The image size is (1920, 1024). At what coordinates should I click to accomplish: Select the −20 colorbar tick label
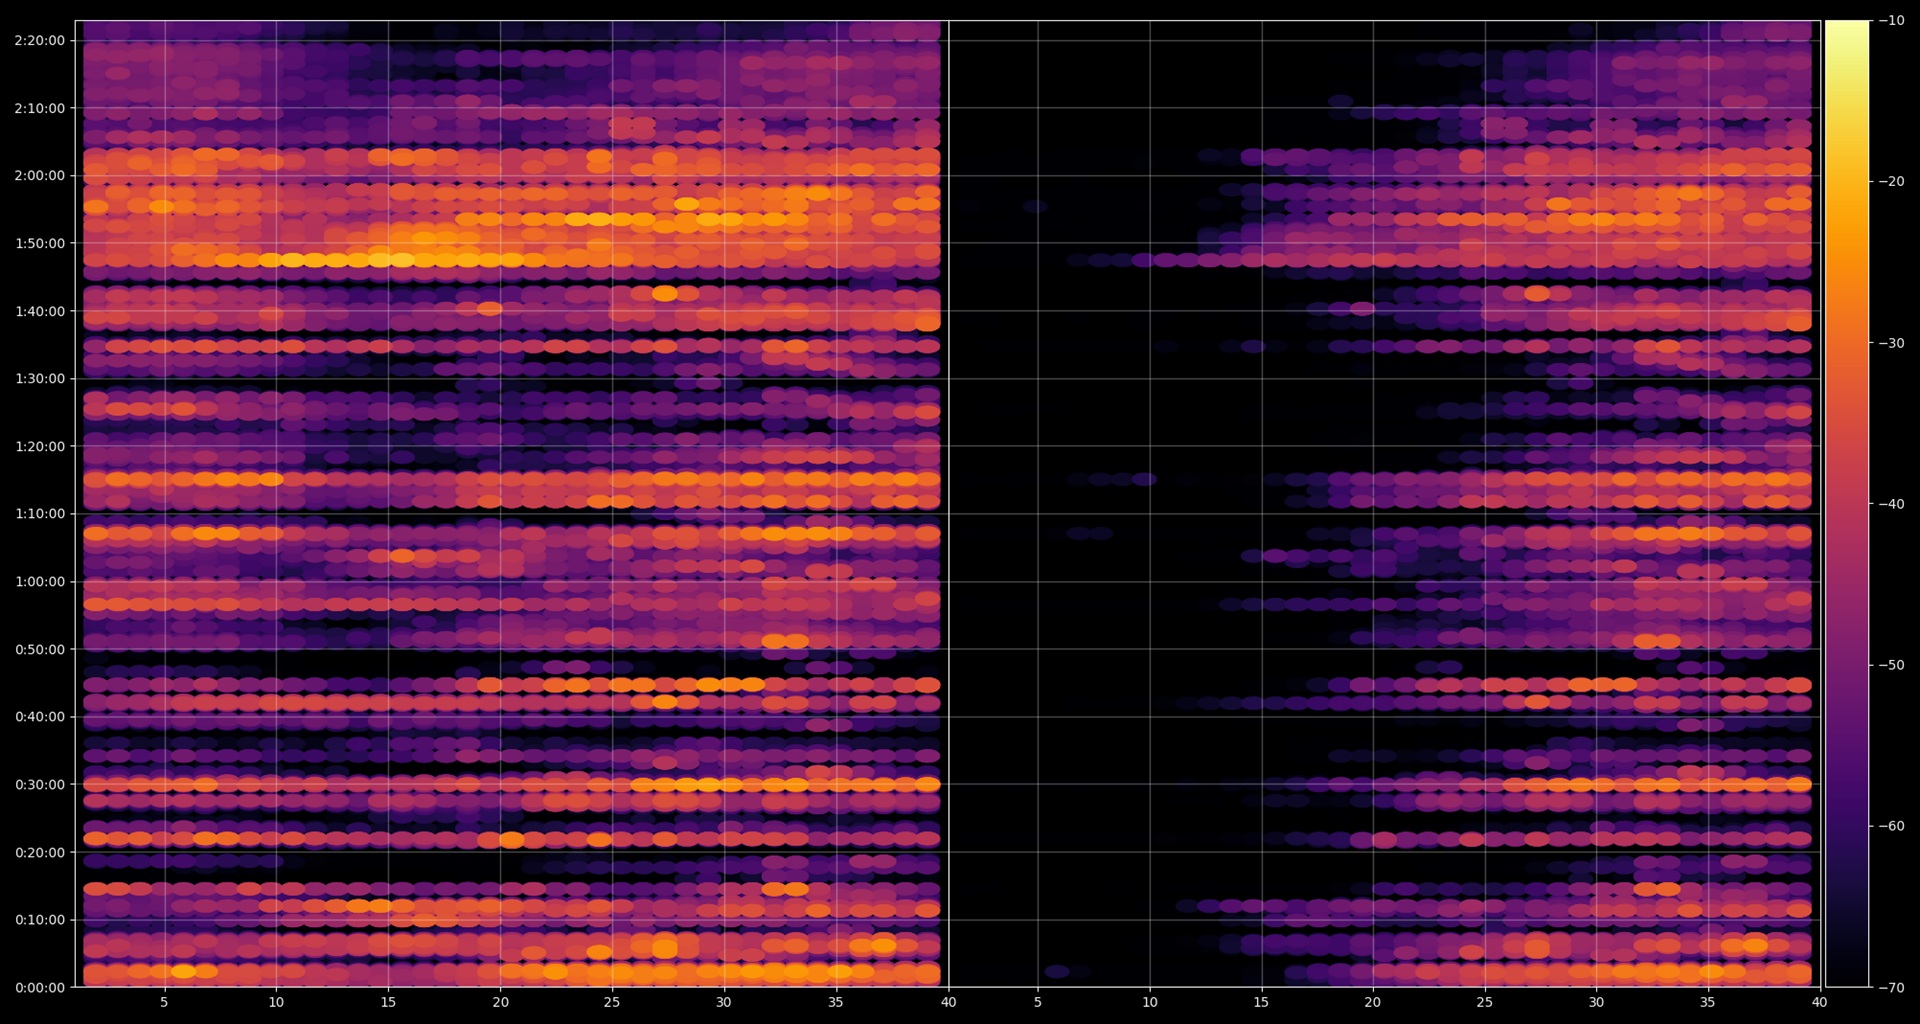click(x=1891, y=181)
